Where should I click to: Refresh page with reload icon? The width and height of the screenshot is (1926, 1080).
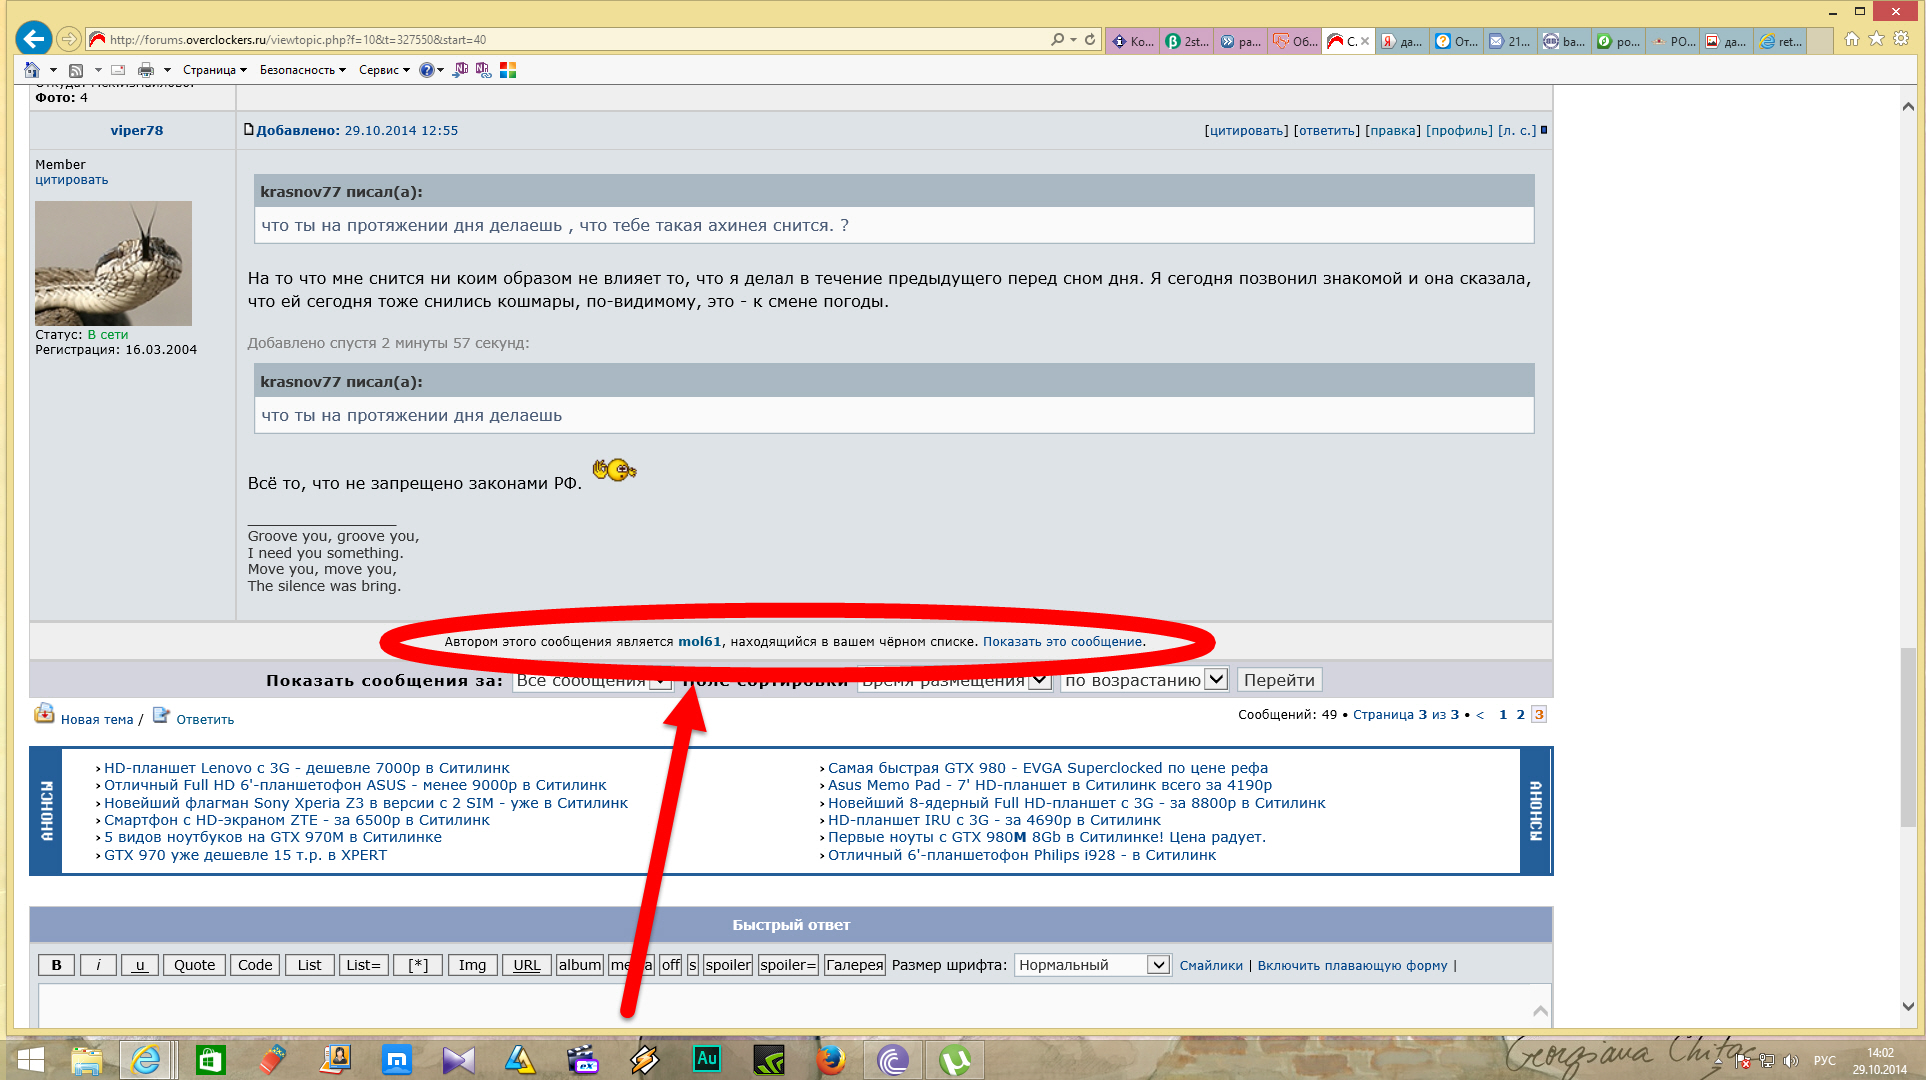coord(1090,40)
